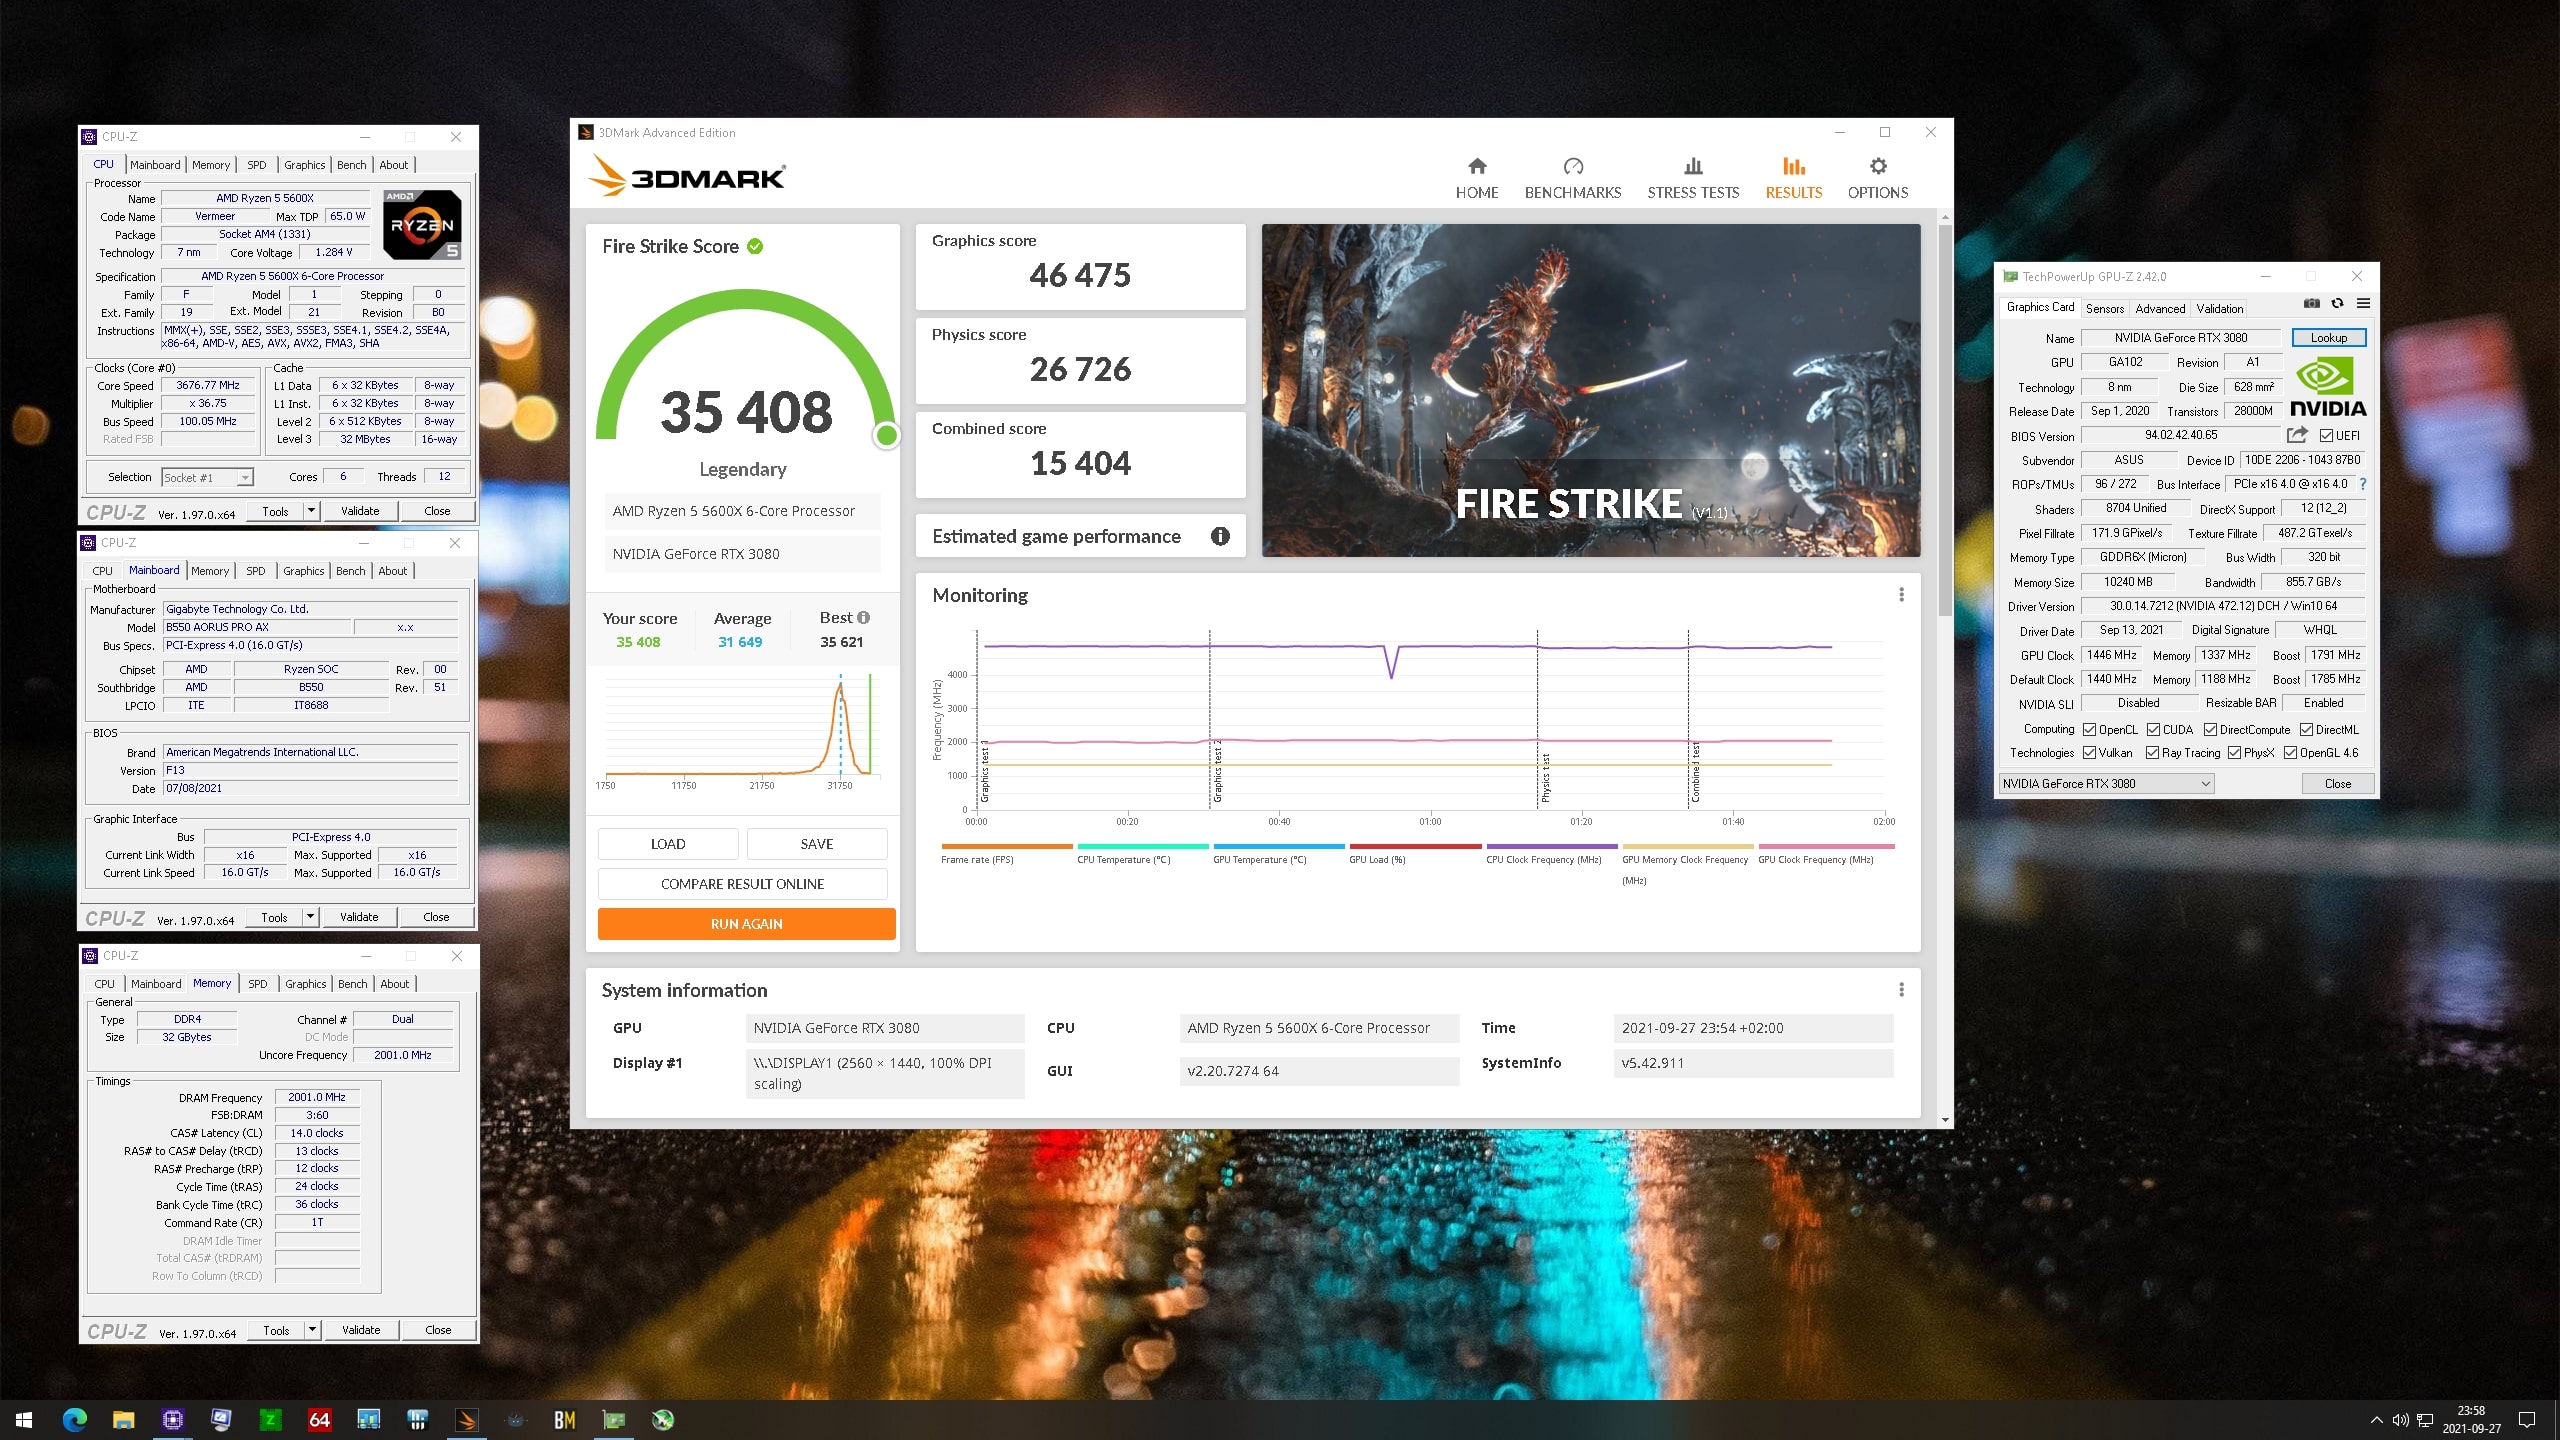Refresh GPU-Z readings

click(x=2337, y=303)
